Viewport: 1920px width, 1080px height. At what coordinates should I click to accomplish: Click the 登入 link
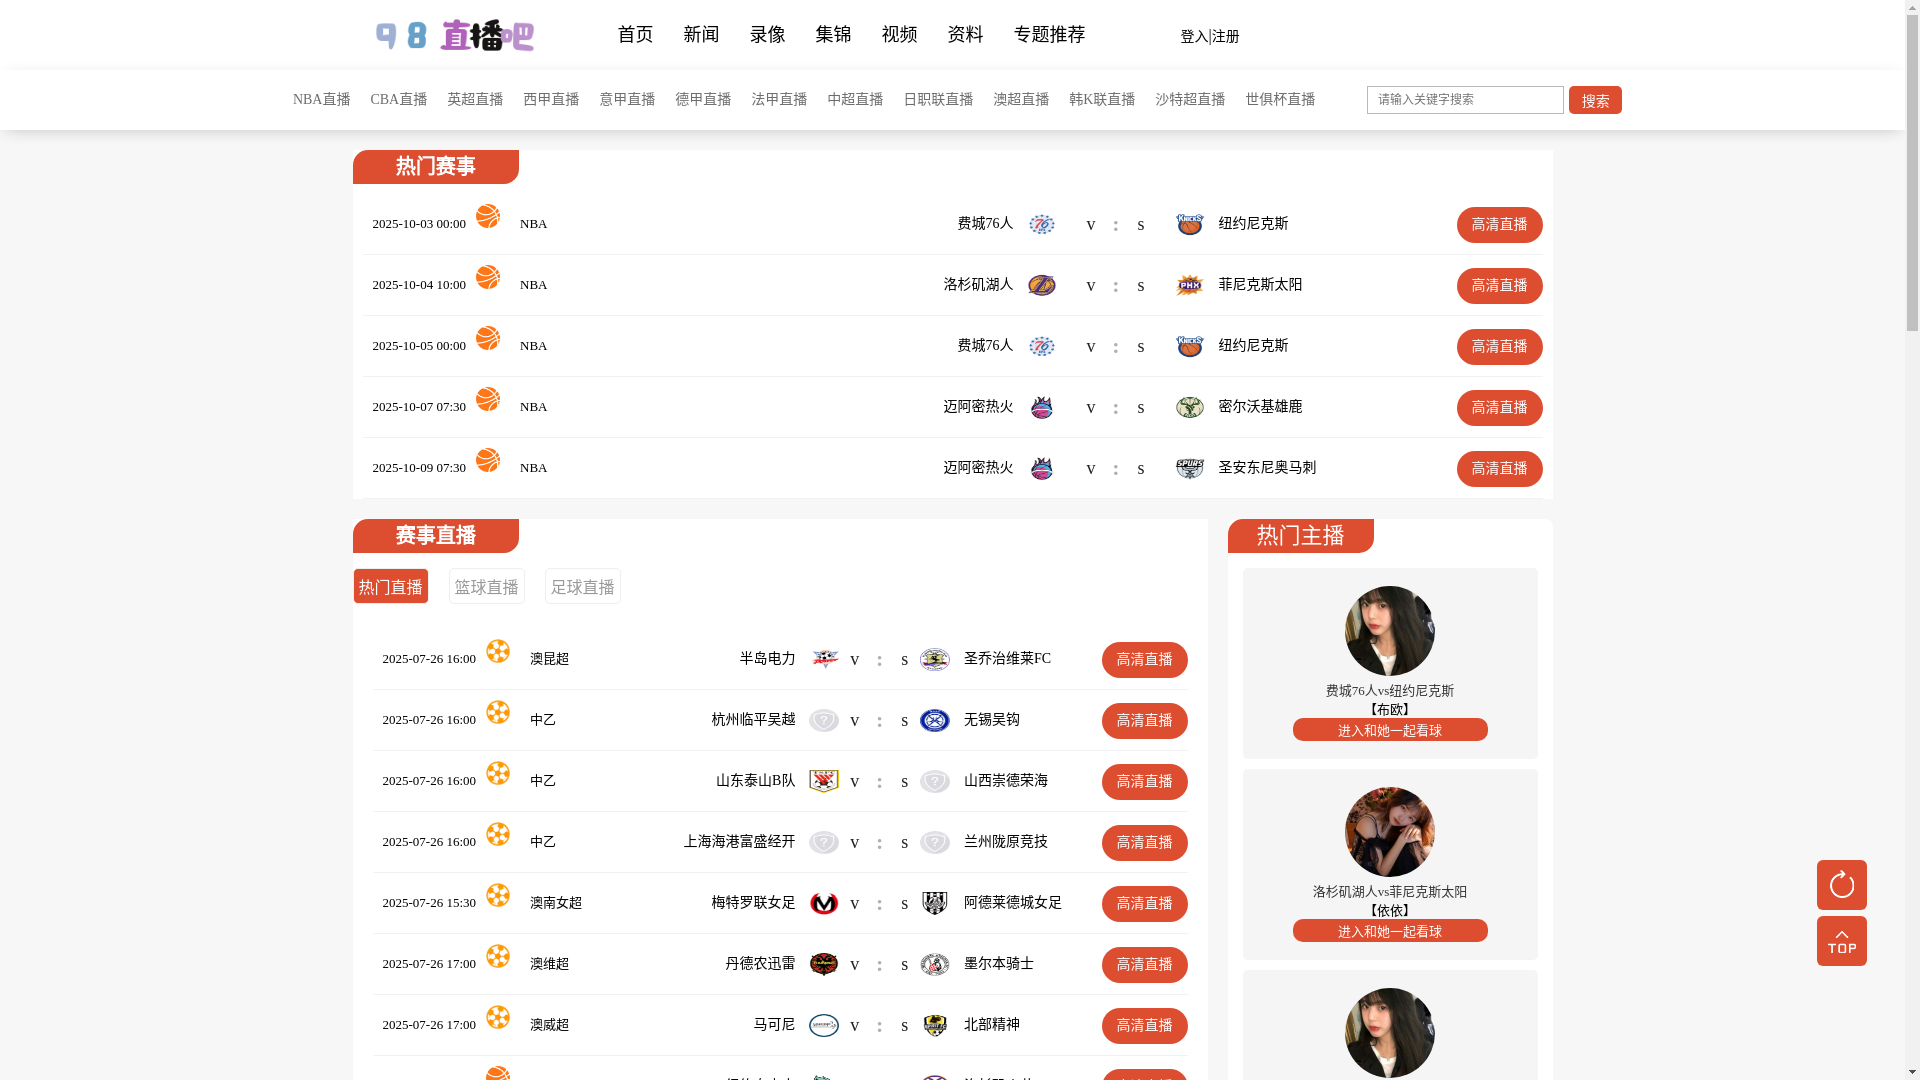coord(1194,37)
